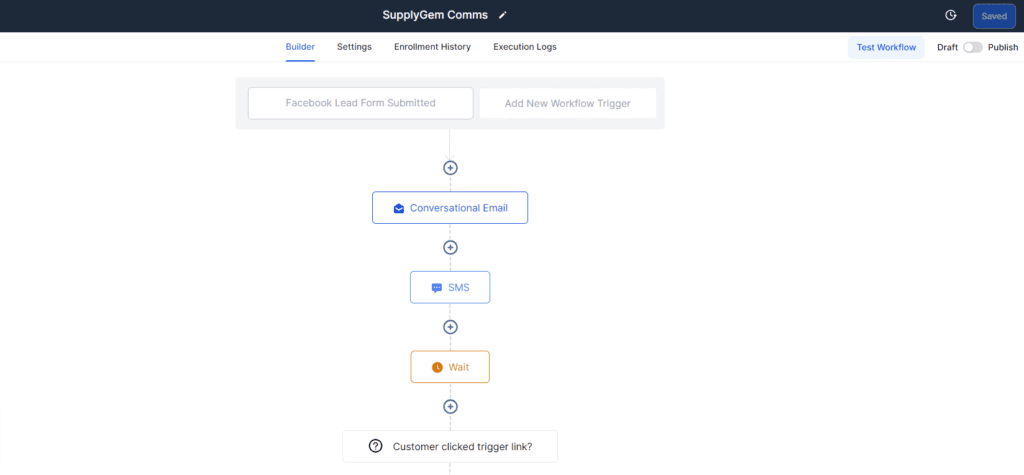Toggle the Draft/Publish switch

(972, 48)
